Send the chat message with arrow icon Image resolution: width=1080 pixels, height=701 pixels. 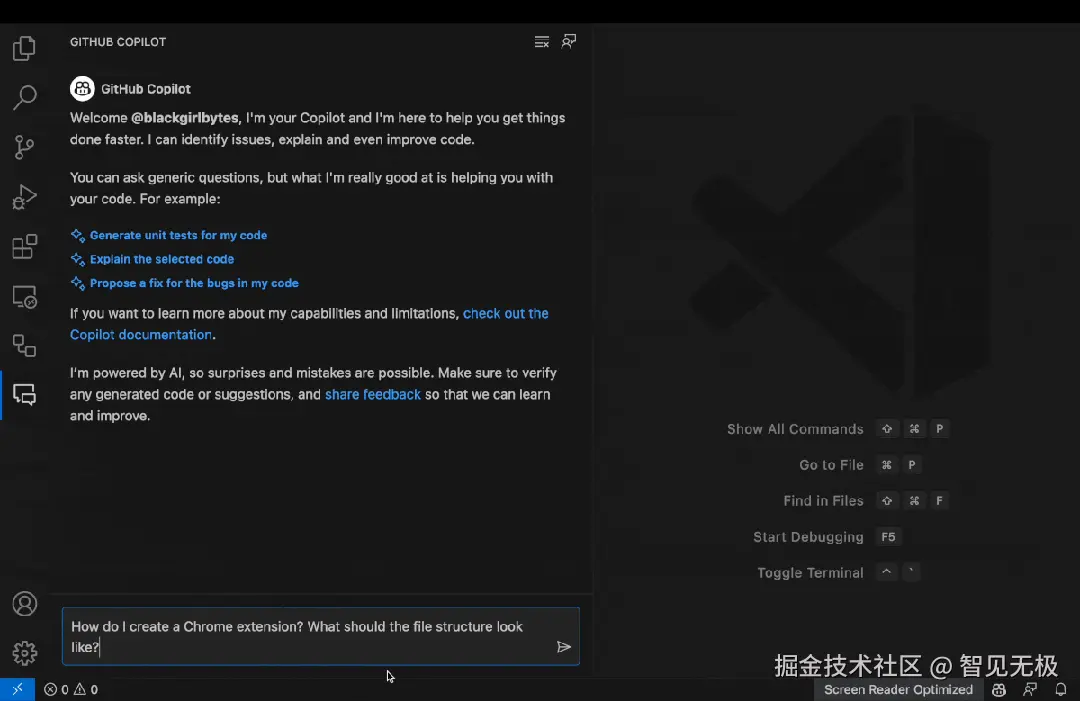click(x=563, y=647)
